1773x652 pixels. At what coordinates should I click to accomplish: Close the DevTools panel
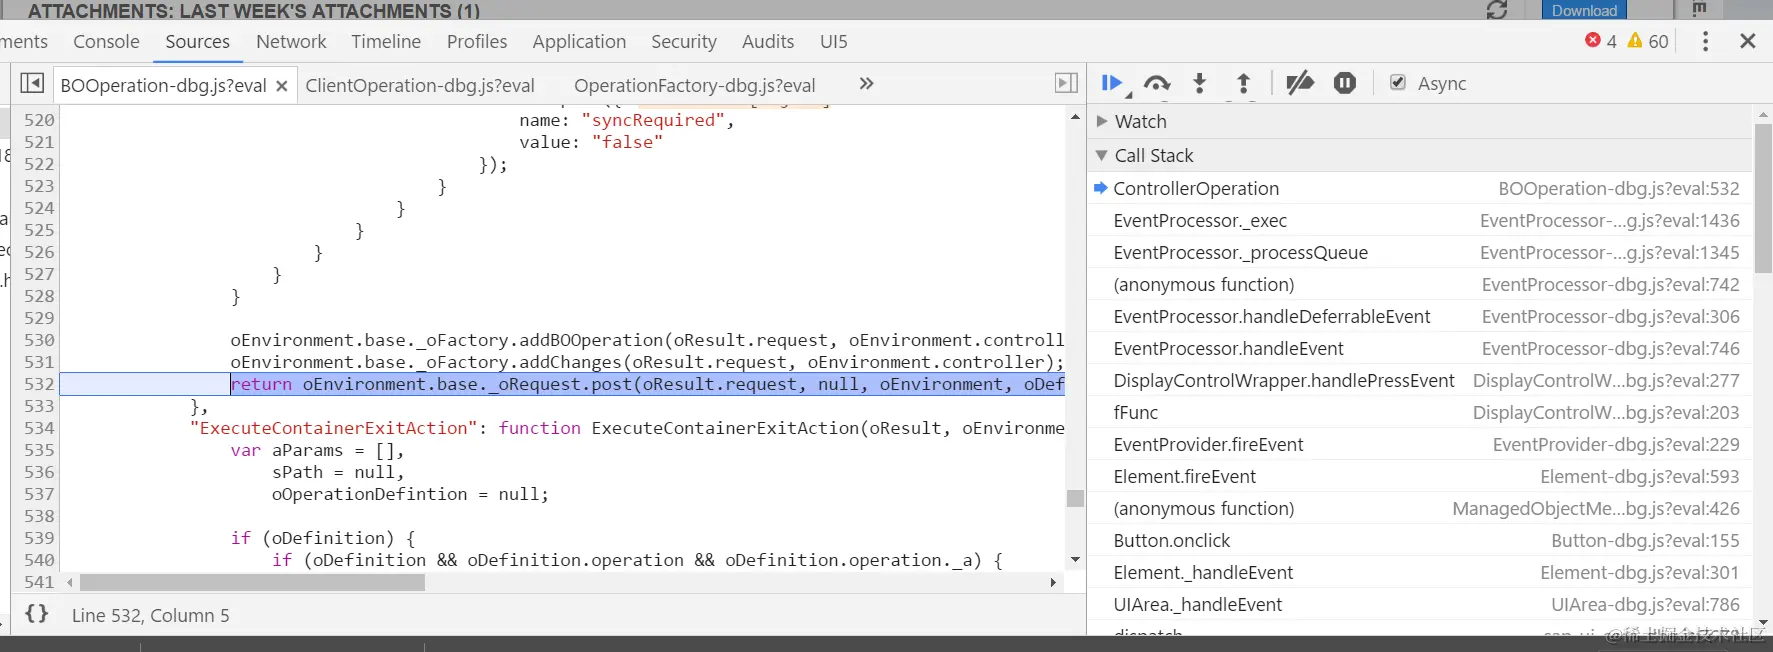(1748, 41)
